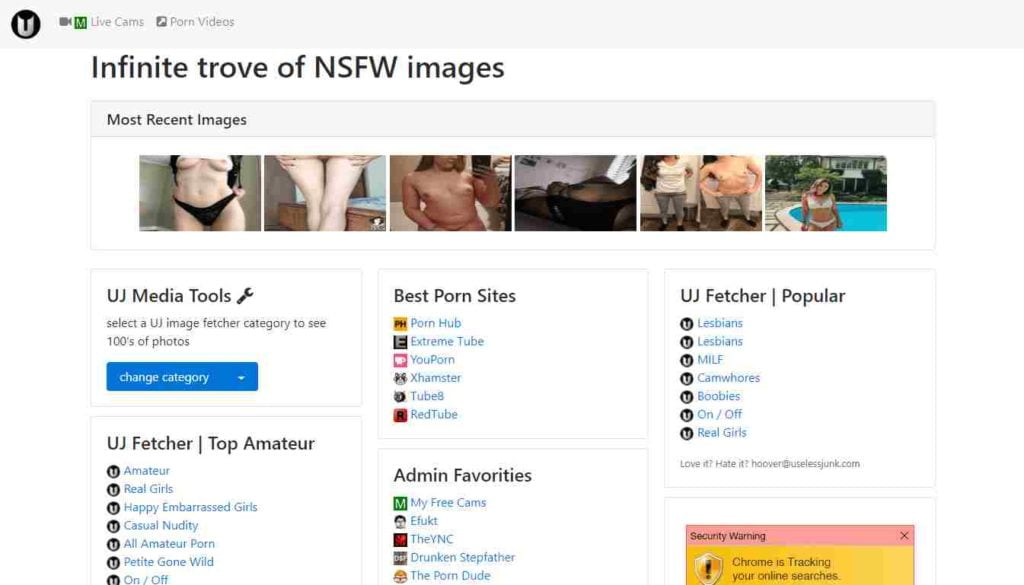The width and height of the screenshot is (1024, 585).
Task: Open Real Girls under UJ Fetcher Popular
Action: [x=722, y=432]
